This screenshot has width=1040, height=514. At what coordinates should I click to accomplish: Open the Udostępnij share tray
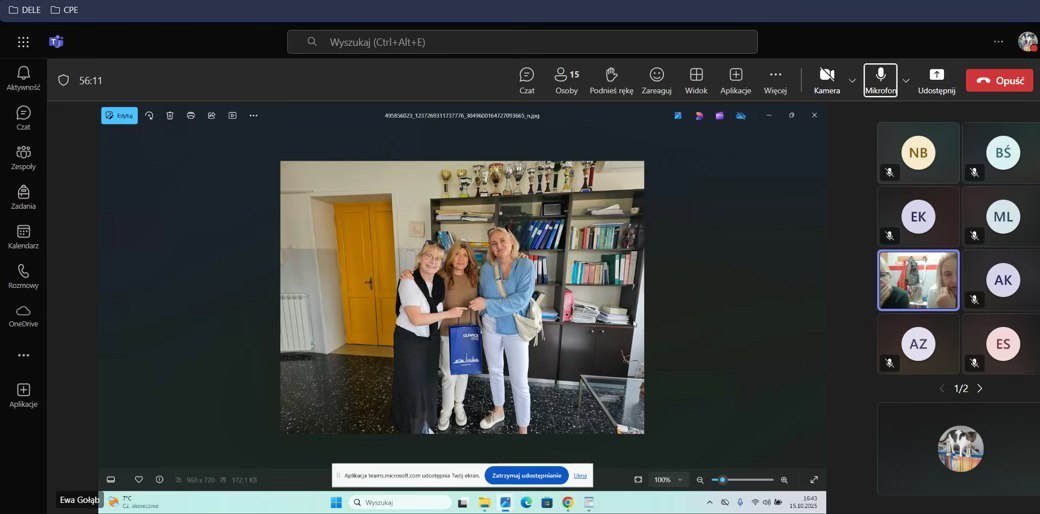(x=936, y=80)
